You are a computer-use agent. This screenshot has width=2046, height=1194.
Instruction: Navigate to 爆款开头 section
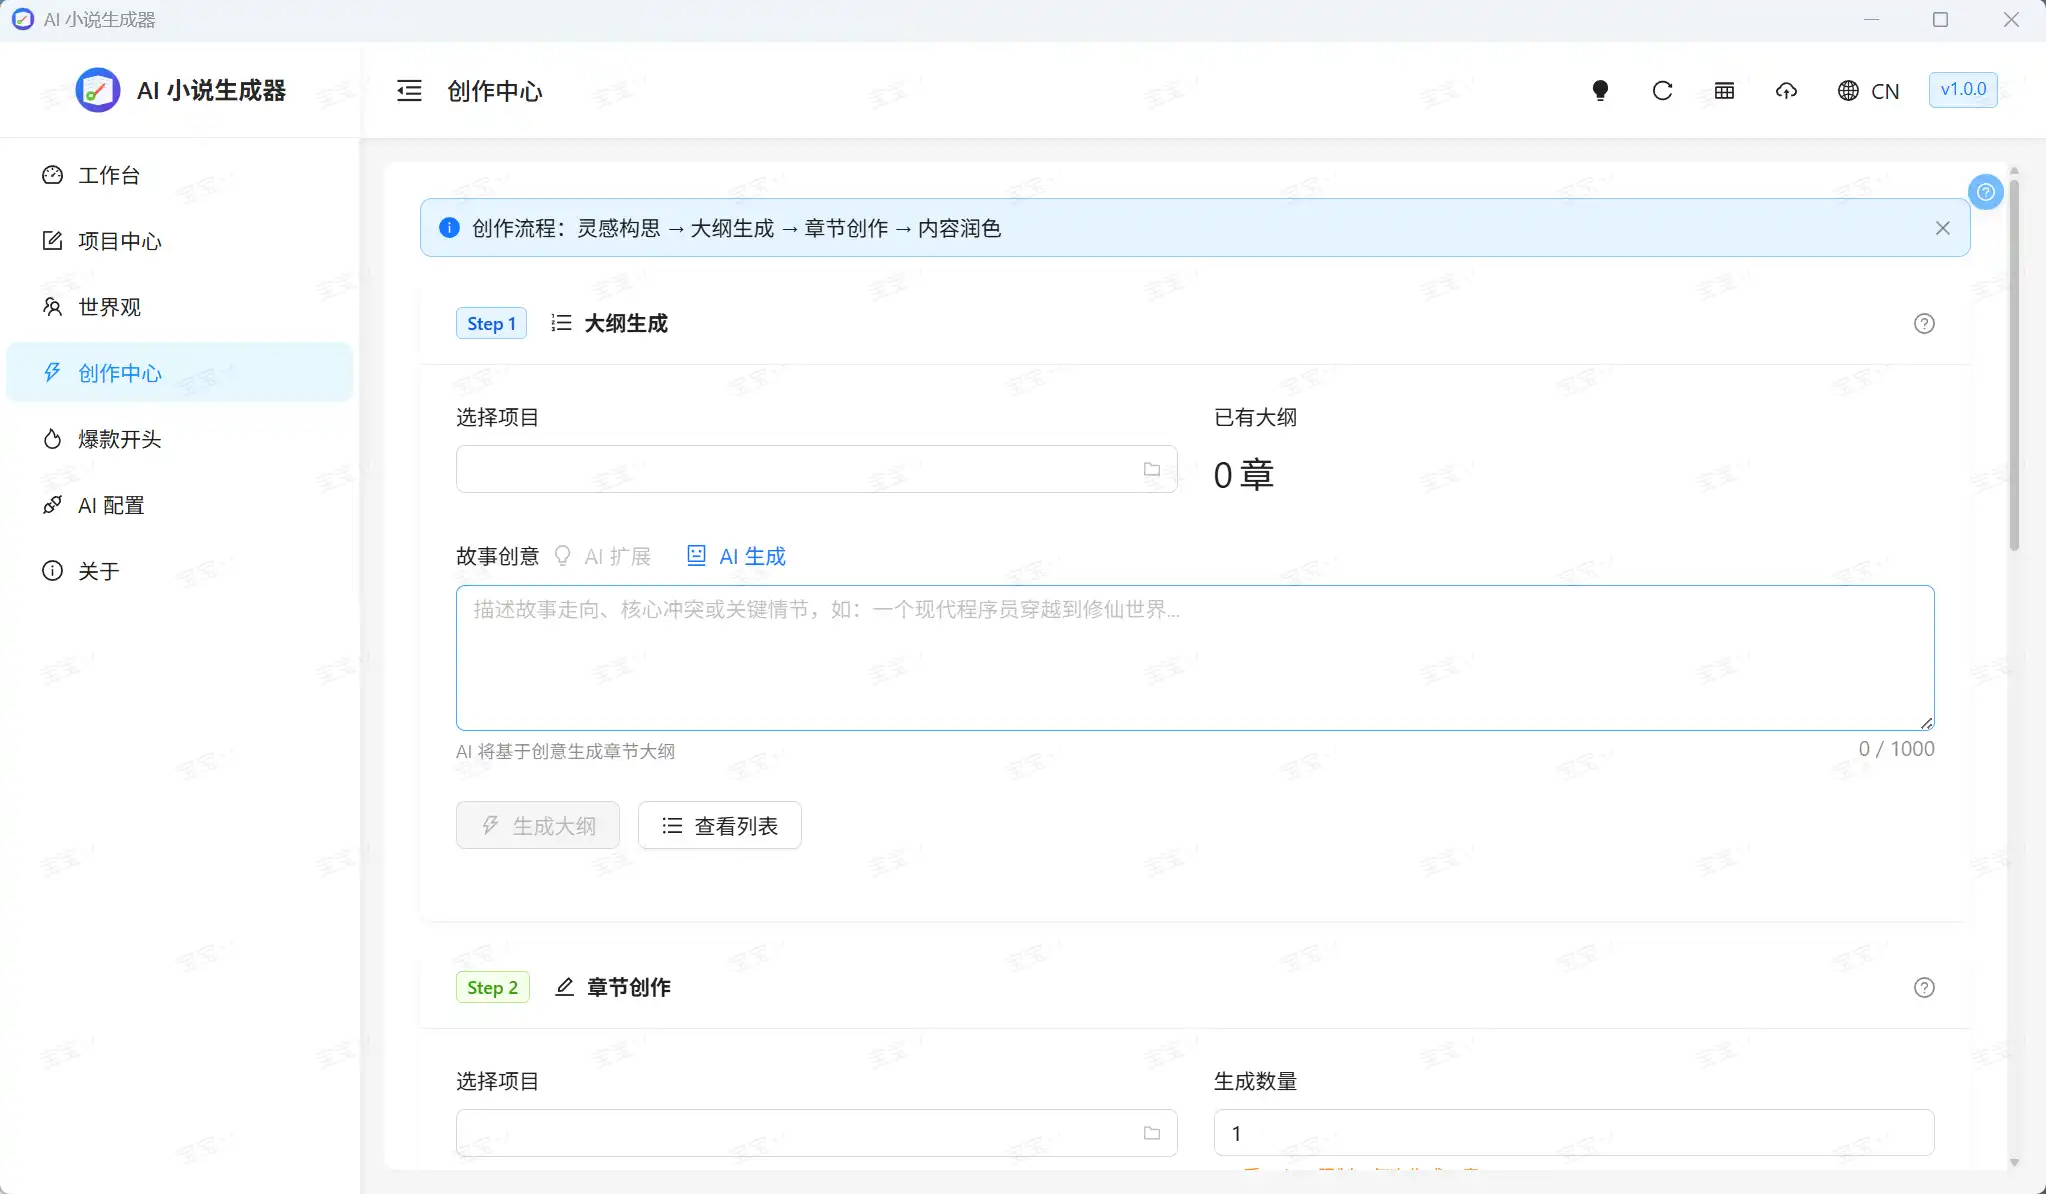(x=119, y=439)
